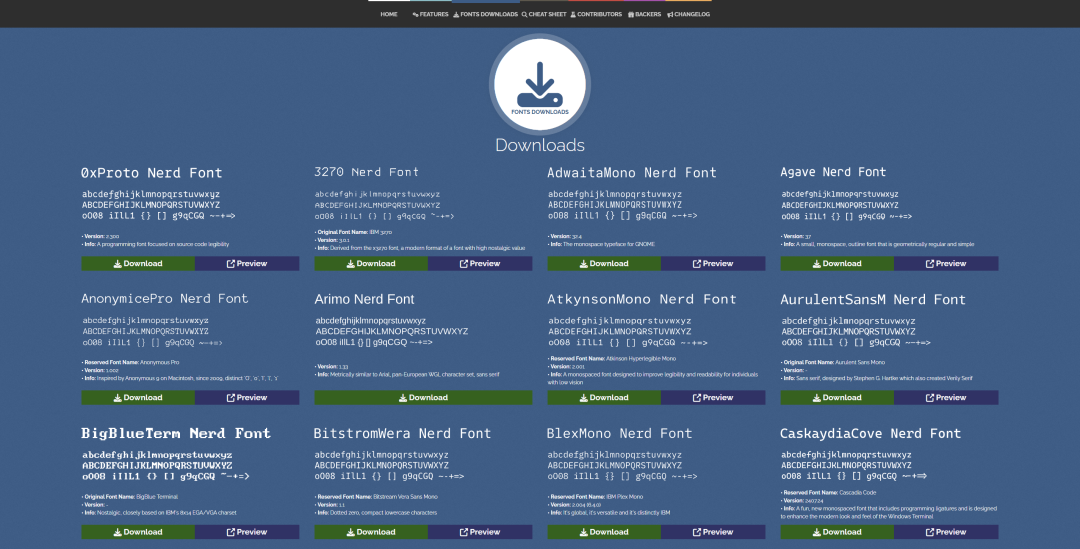Open the Contributors section

[x=599, y=14]
